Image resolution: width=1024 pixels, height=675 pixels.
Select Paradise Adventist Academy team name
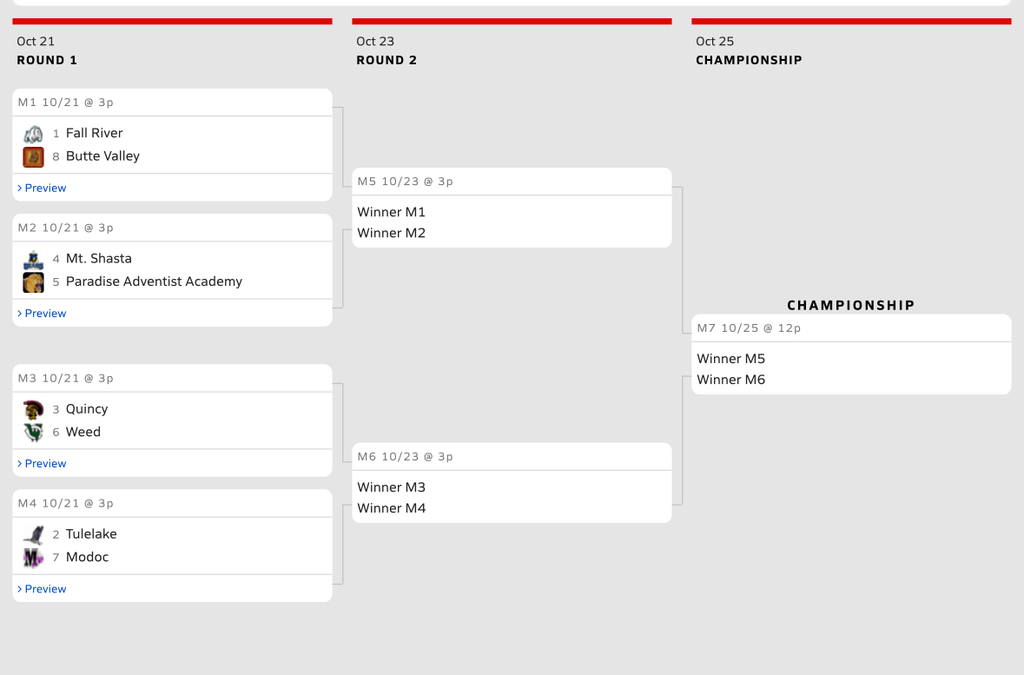(154, 282)
